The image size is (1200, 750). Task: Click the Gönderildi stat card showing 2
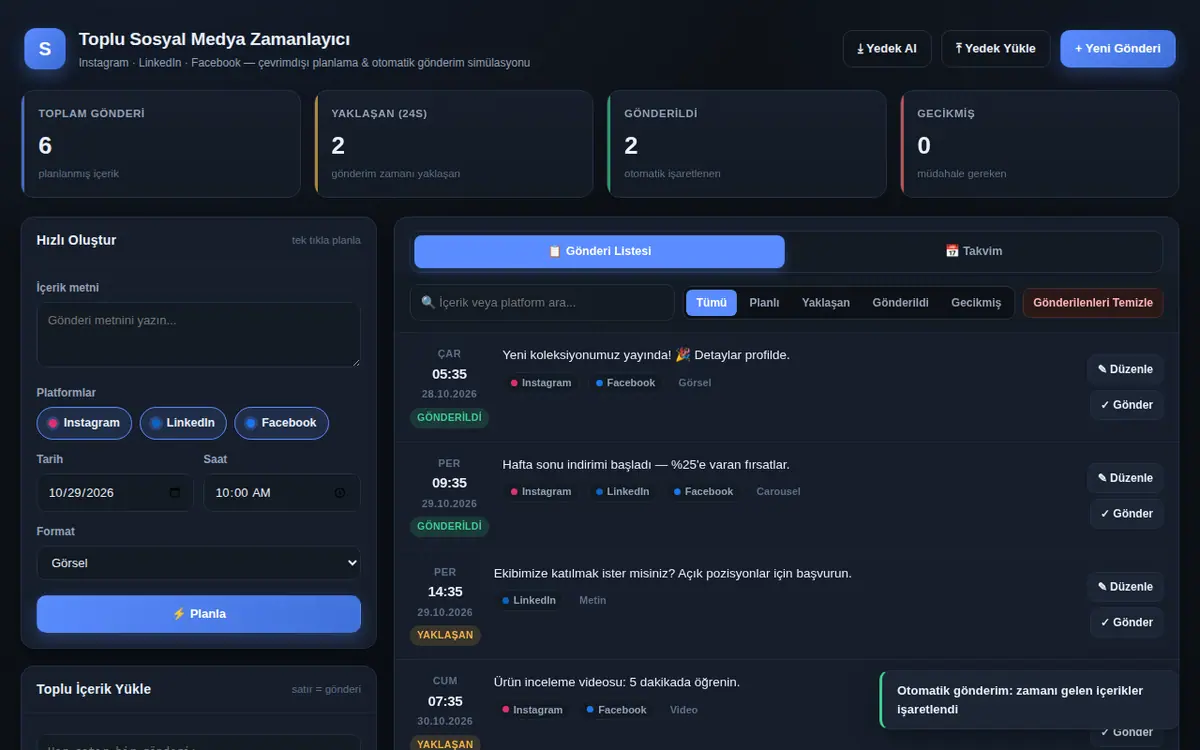747,144
